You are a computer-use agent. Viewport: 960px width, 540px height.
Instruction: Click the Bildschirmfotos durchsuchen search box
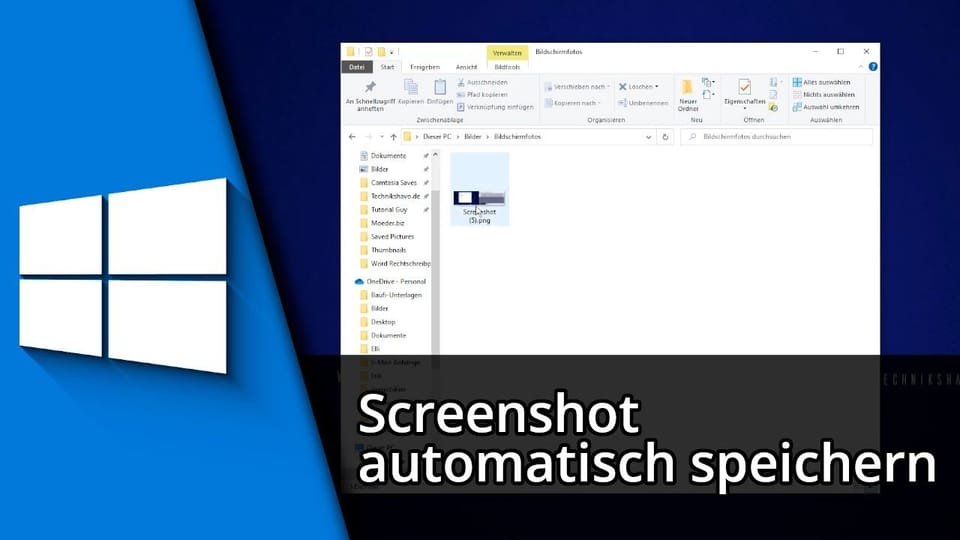pos(776,137)
